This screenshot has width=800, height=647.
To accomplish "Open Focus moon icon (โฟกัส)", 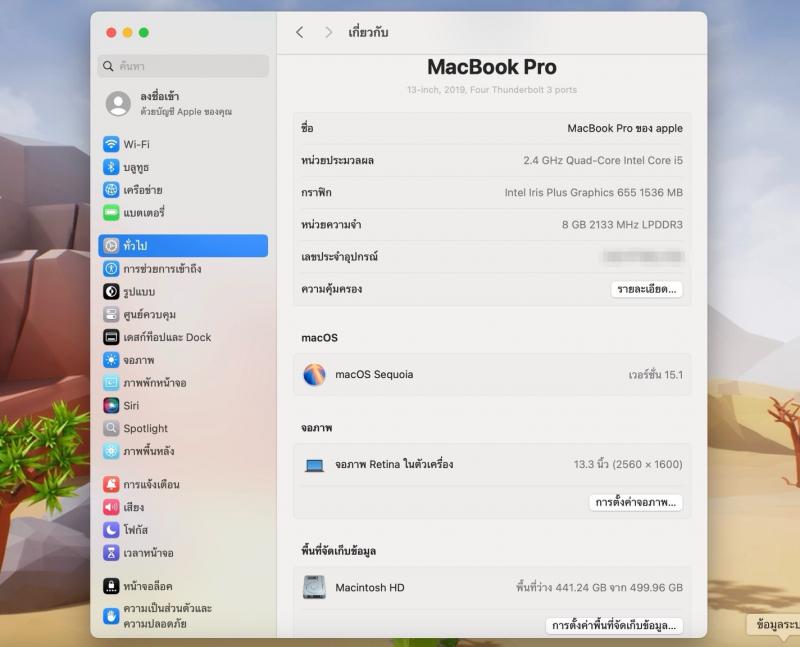I will (111, 530).
